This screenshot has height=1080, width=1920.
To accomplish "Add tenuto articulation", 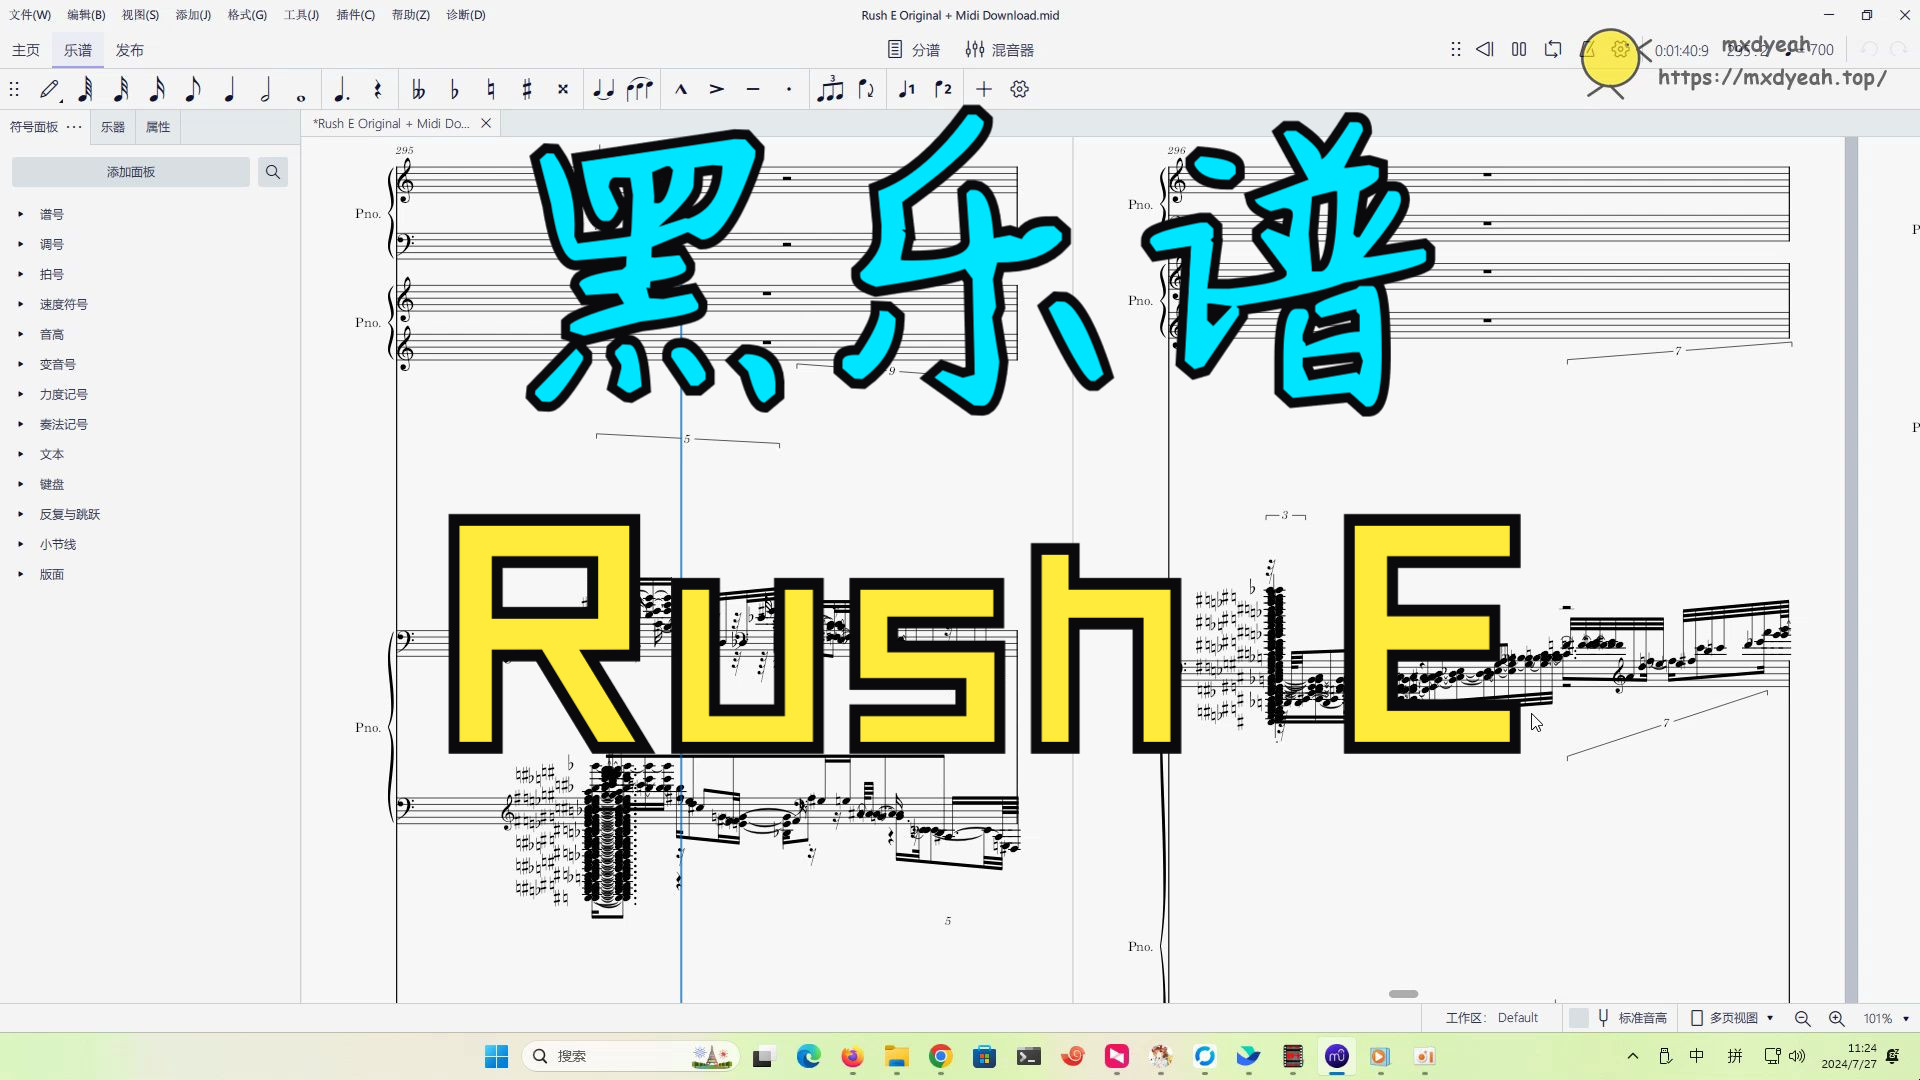I will 753,90.
